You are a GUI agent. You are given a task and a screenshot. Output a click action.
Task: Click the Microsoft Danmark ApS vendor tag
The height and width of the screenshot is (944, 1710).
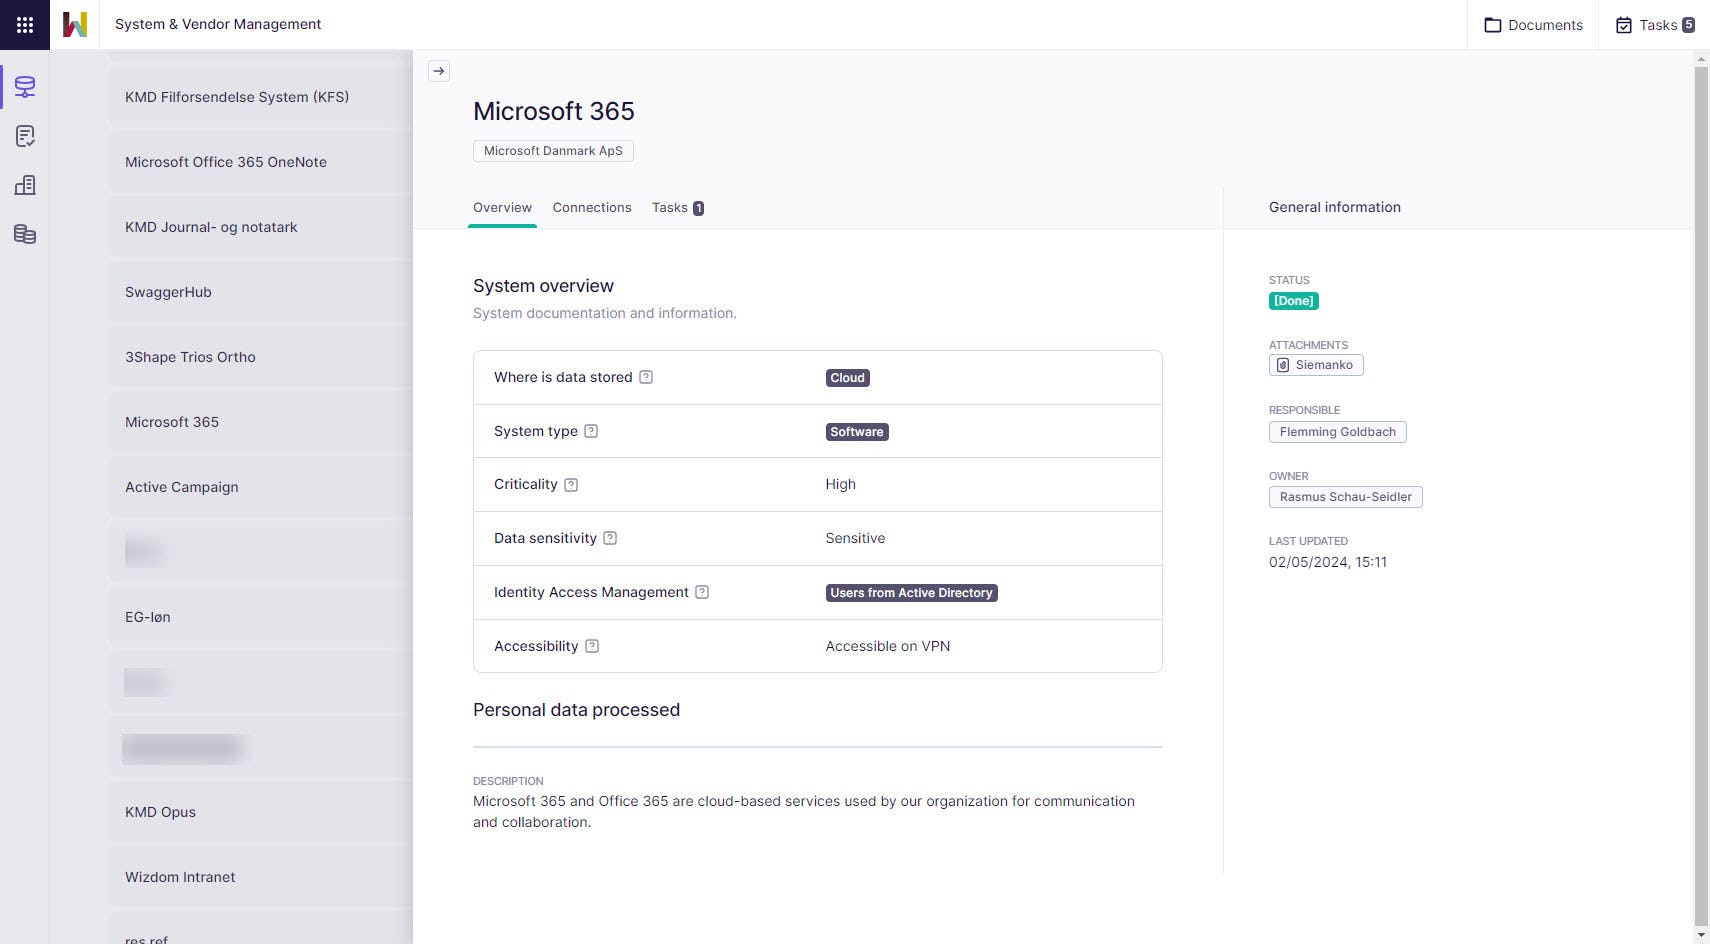point(553,151)
